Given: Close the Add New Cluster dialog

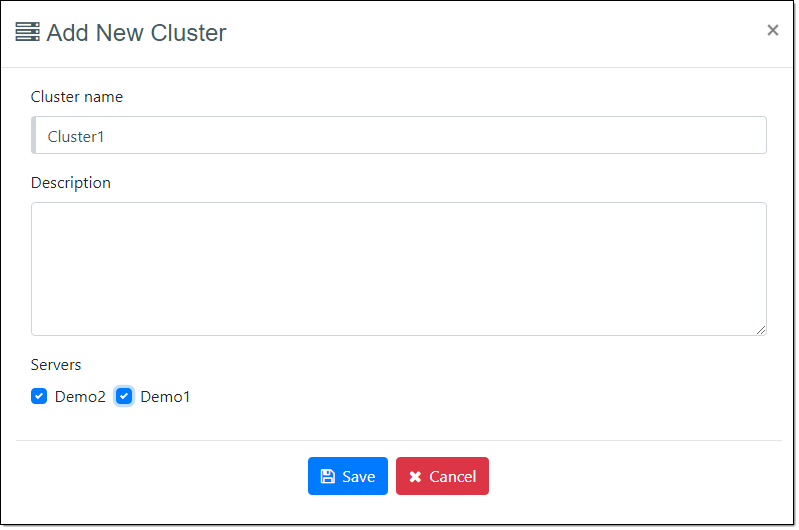Looking at the screenshot, I should pos(772,31).
